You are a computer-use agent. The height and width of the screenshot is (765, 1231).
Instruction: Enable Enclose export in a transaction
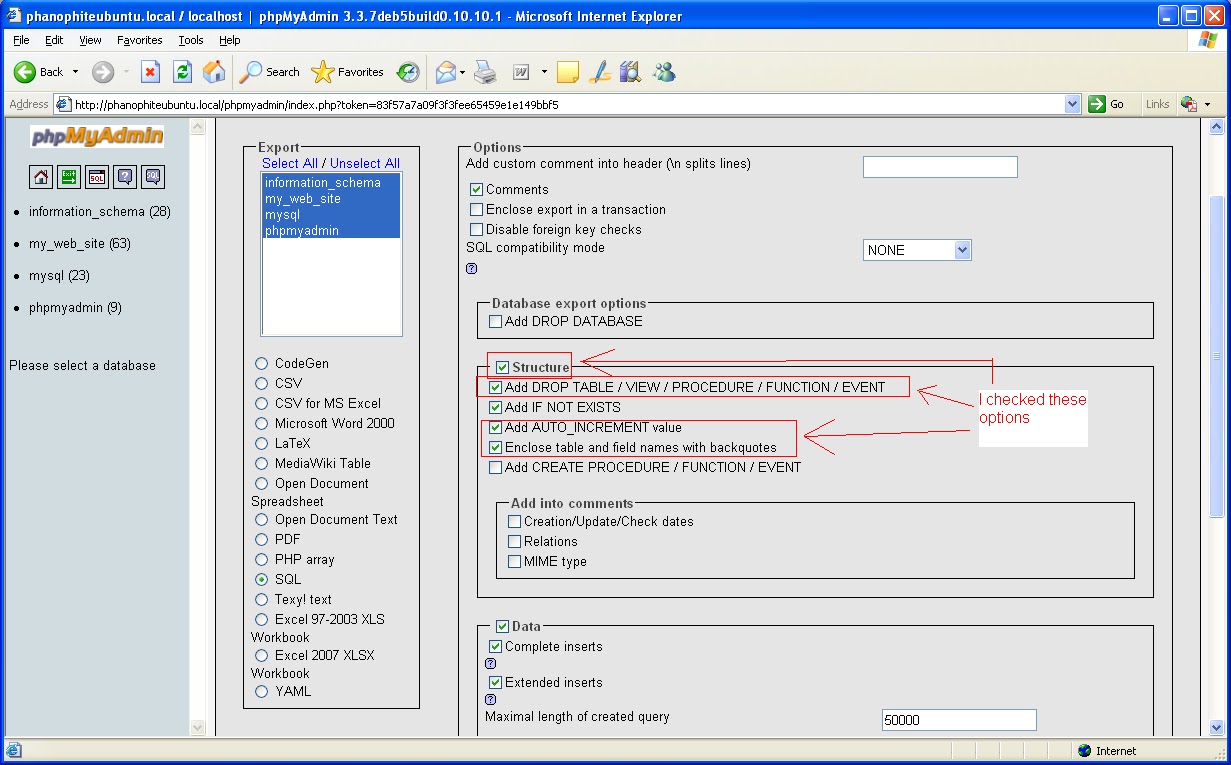(477, 209)
